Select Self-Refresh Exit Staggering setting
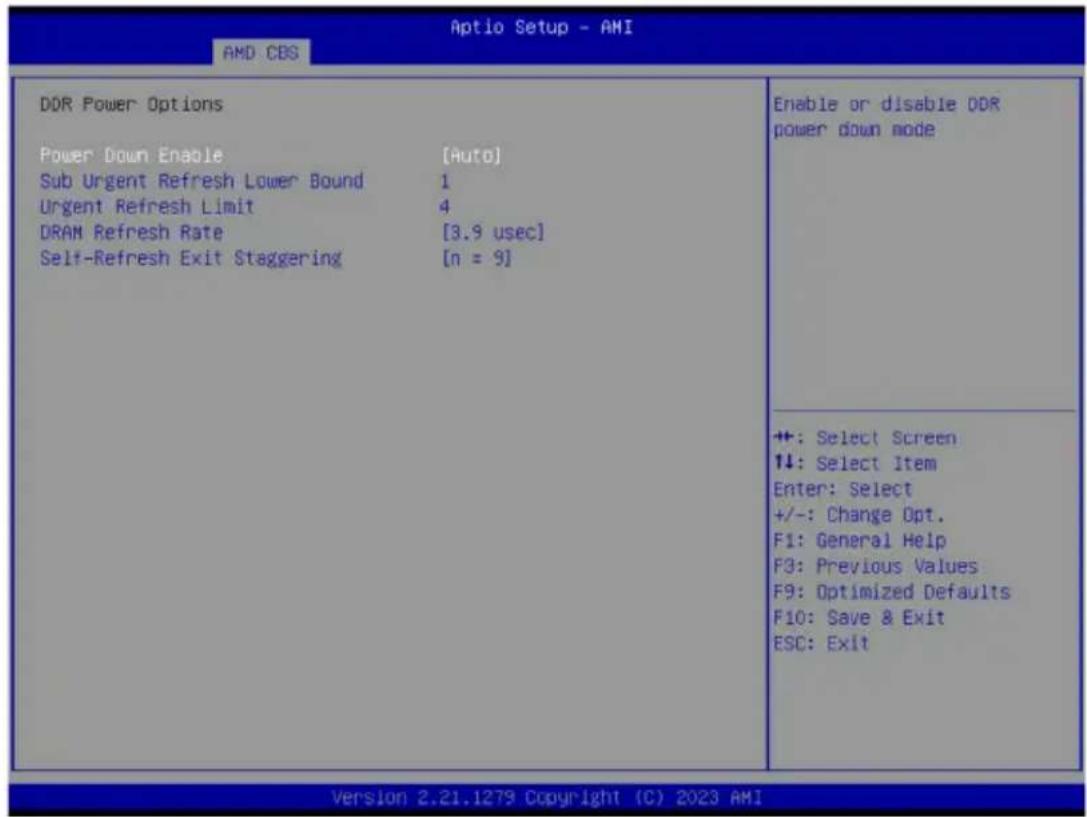The image size is (1087, 817). pos(191,258)
